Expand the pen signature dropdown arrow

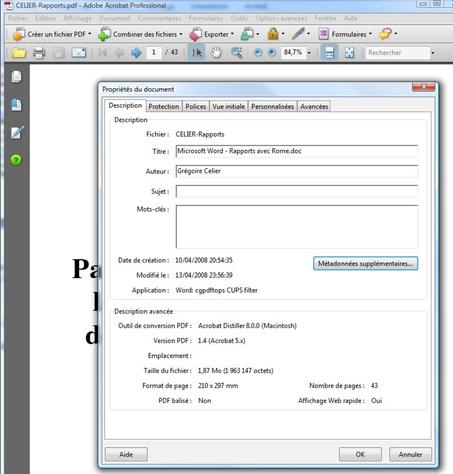[x=308, y=34]
